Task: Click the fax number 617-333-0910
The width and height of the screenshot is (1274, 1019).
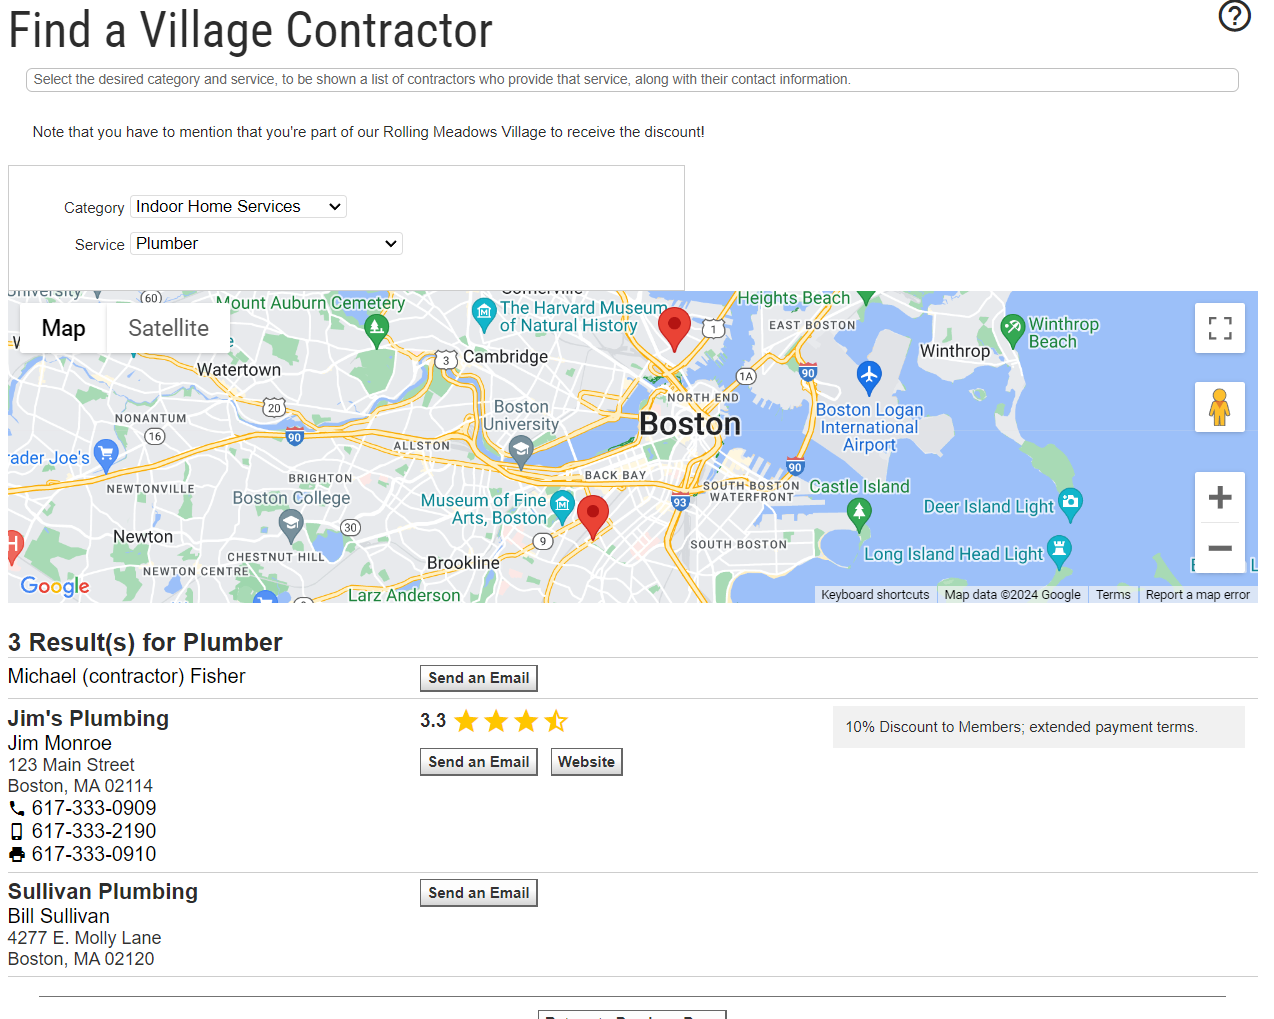Action: tap(94, 854)
